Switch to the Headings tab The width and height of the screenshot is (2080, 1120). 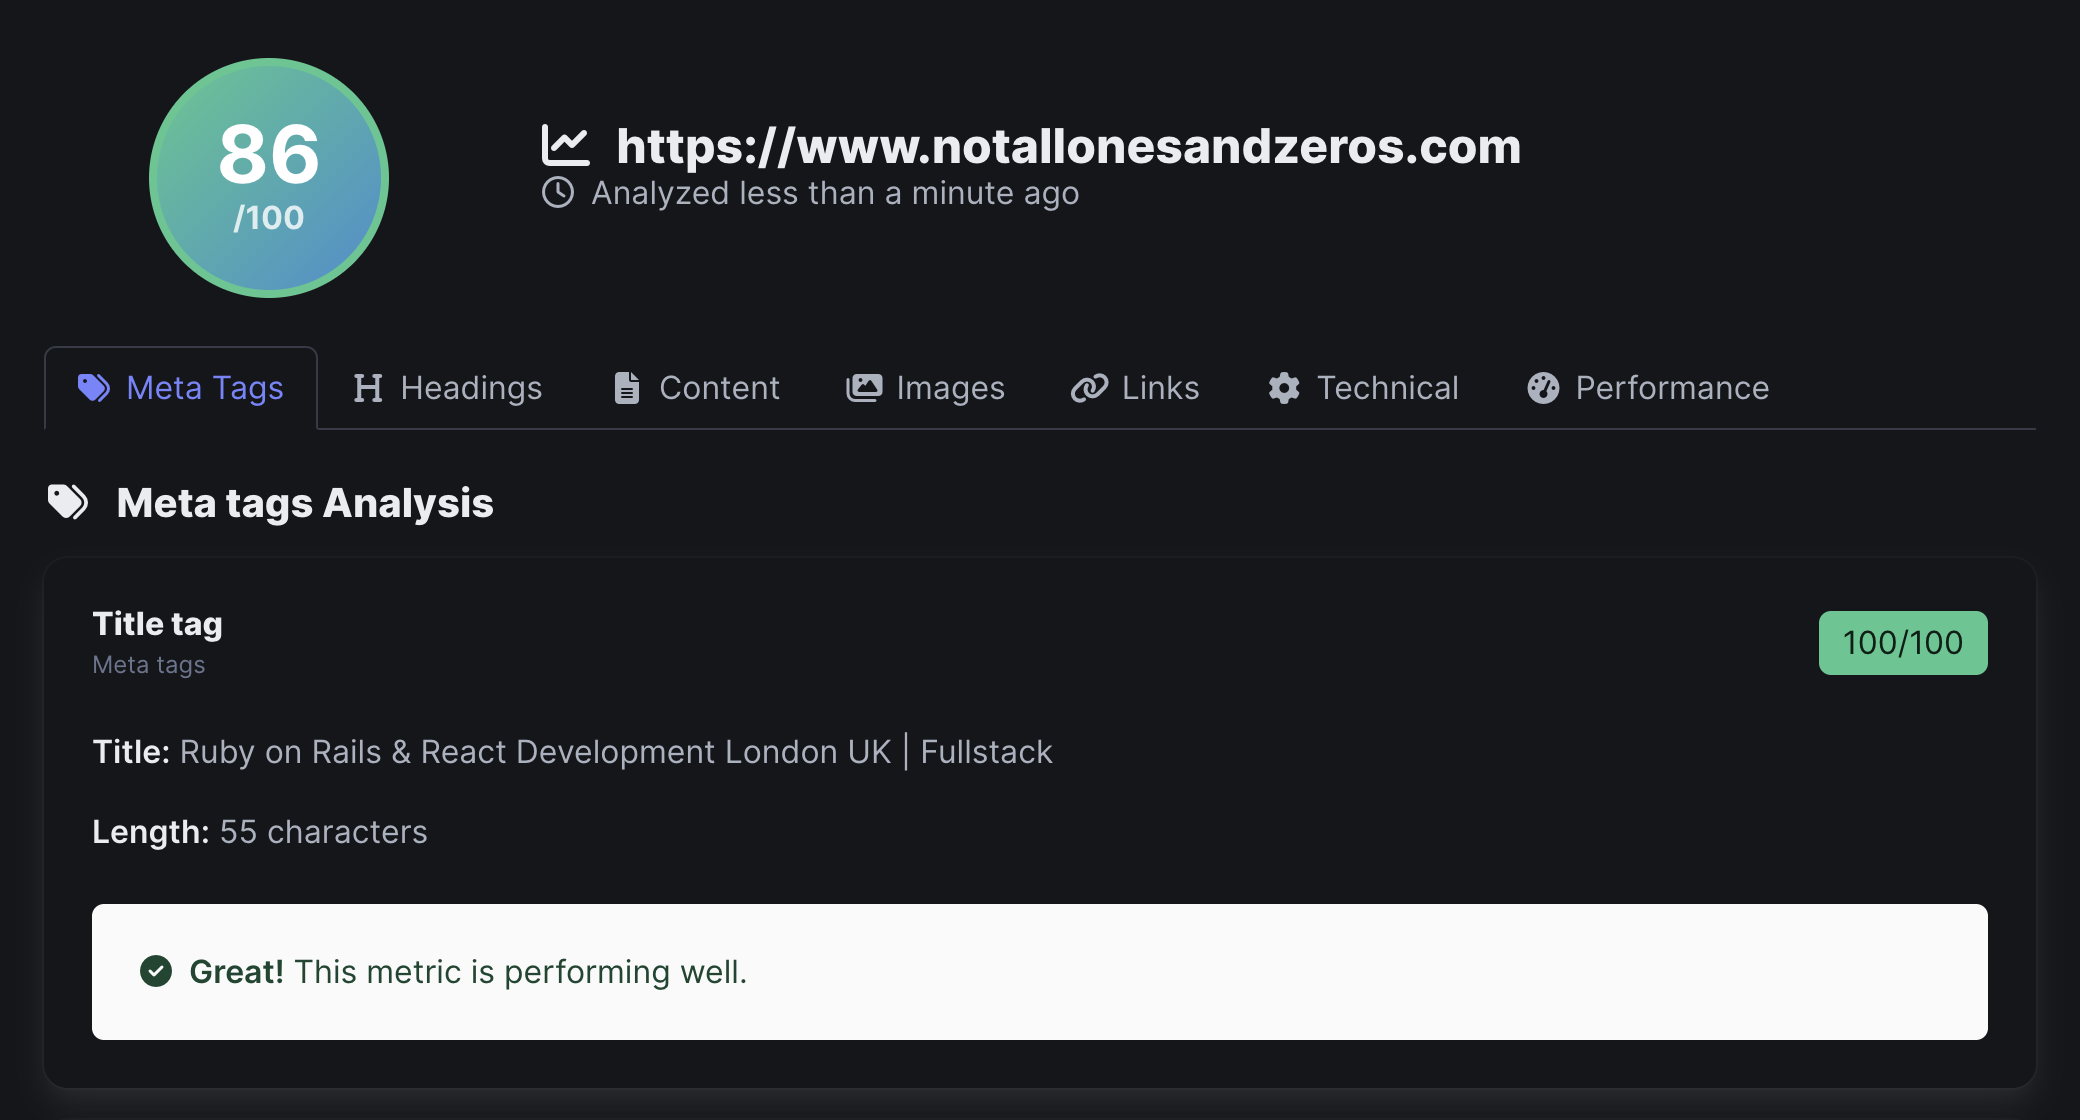click(448, 388)
